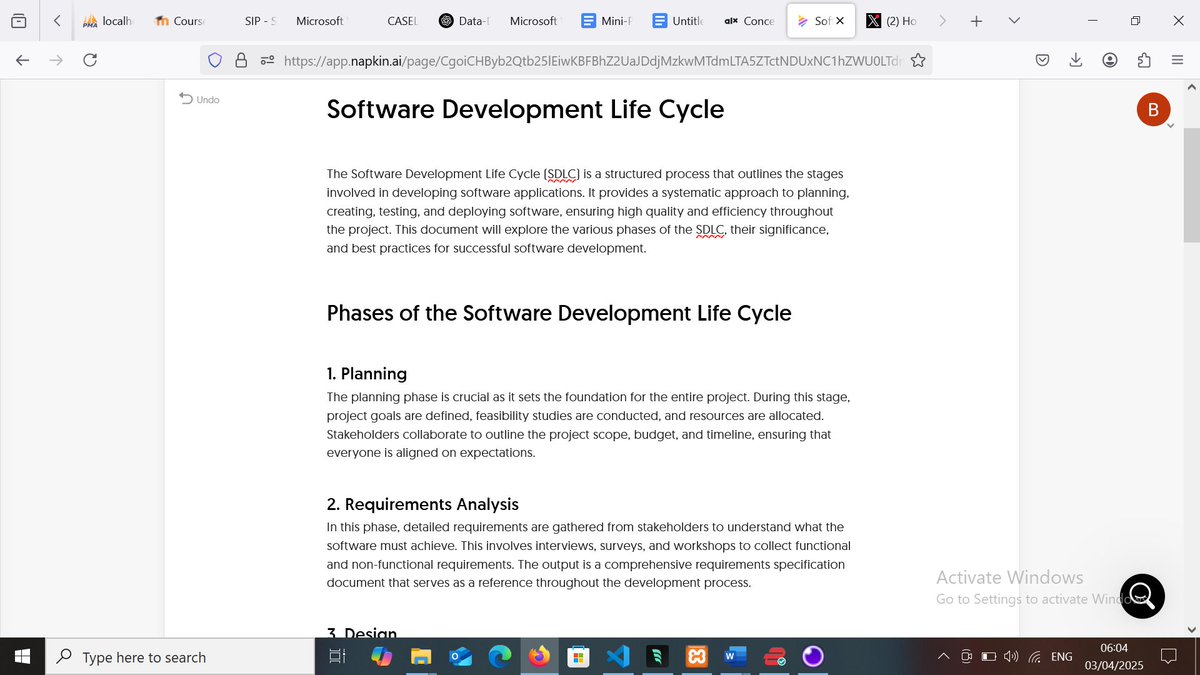Click the page vertical scrollbar thumb

[x=1191, y=185]
